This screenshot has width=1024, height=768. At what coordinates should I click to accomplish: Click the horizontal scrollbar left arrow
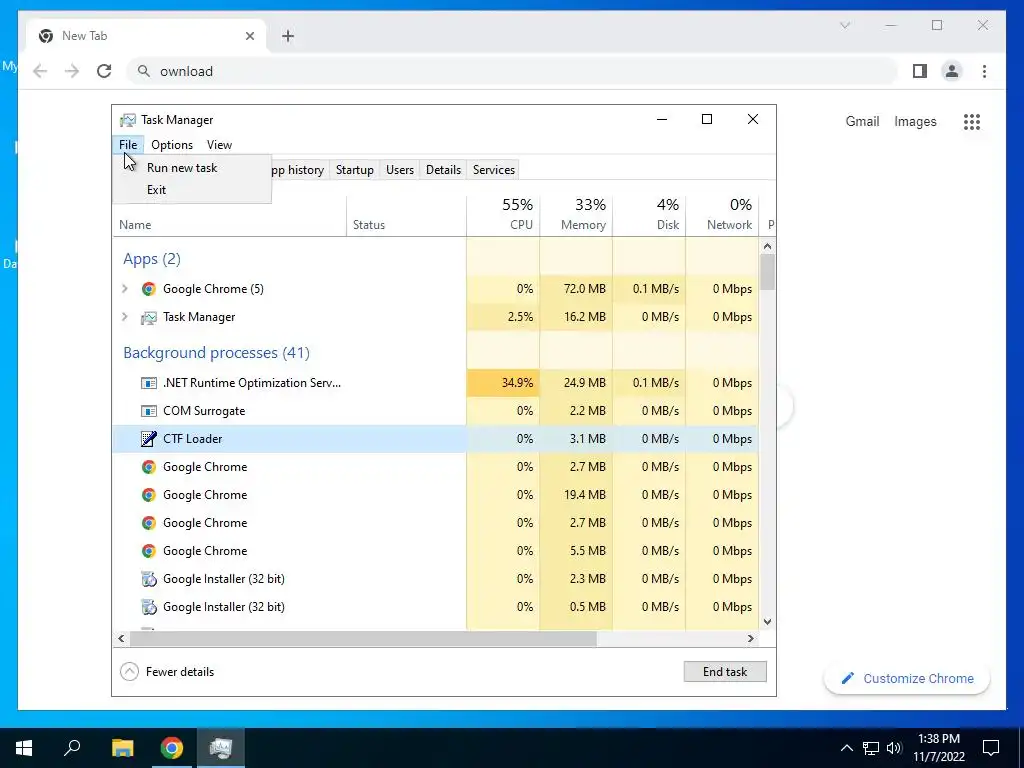[x=121, y=639]
